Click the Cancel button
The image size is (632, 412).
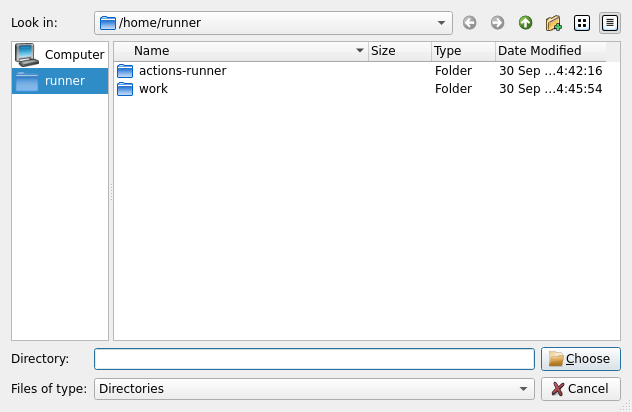coord(581,389)
